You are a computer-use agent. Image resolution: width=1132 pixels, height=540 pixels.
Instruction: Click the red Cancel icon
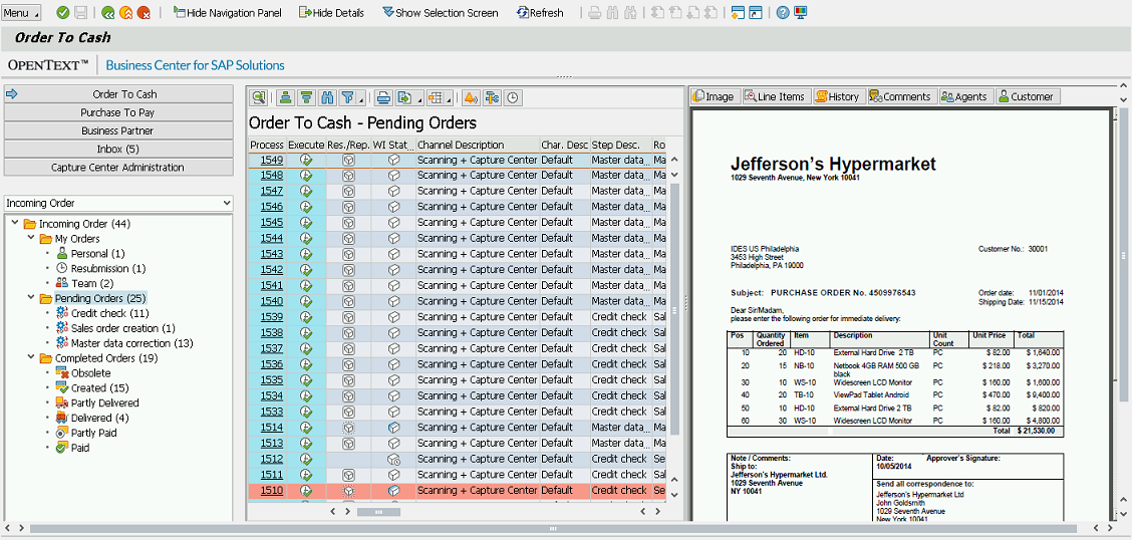144,12
